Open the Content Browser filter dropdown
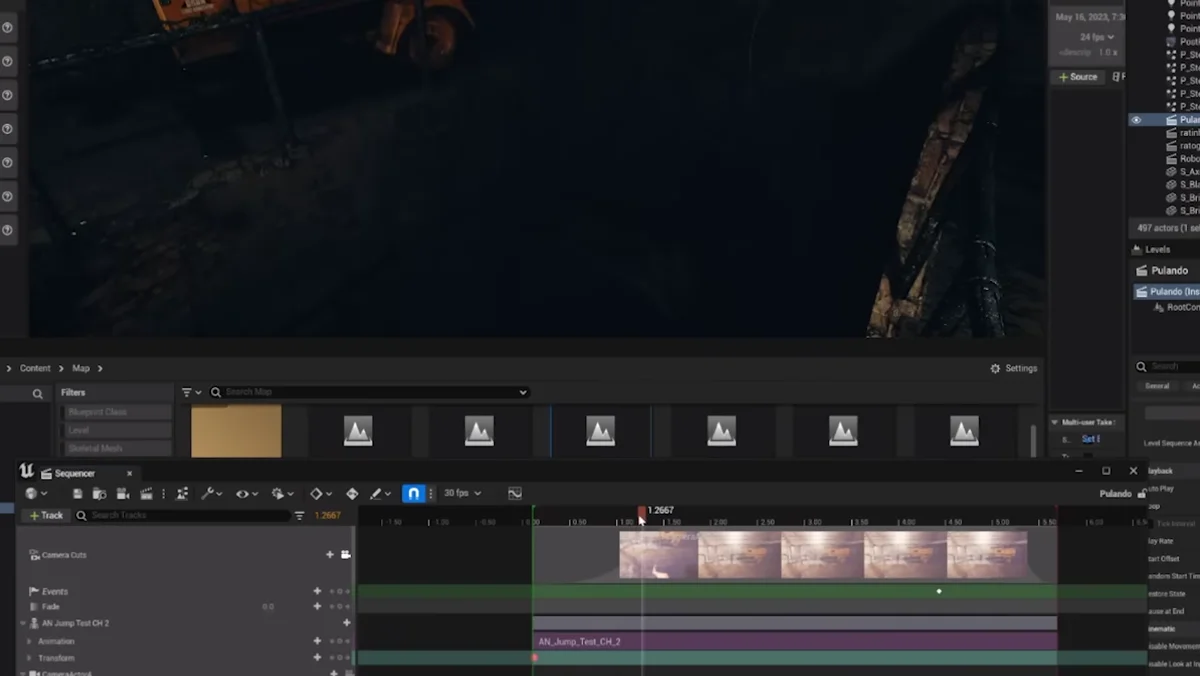The width and height of the screenshot is (1200, 676). 191,392
